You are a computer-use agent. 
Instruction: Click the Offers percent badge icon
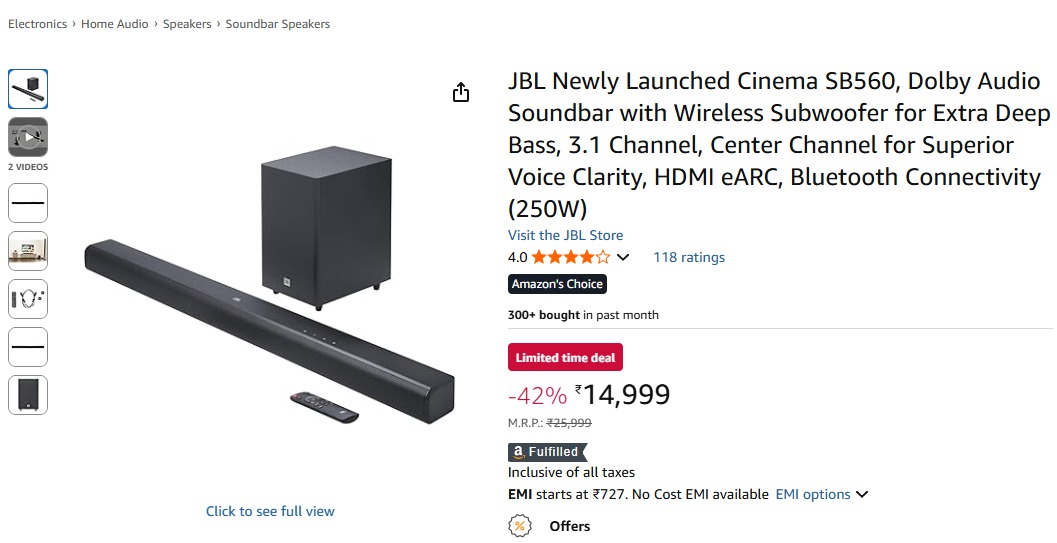click(x=520, y=526)
